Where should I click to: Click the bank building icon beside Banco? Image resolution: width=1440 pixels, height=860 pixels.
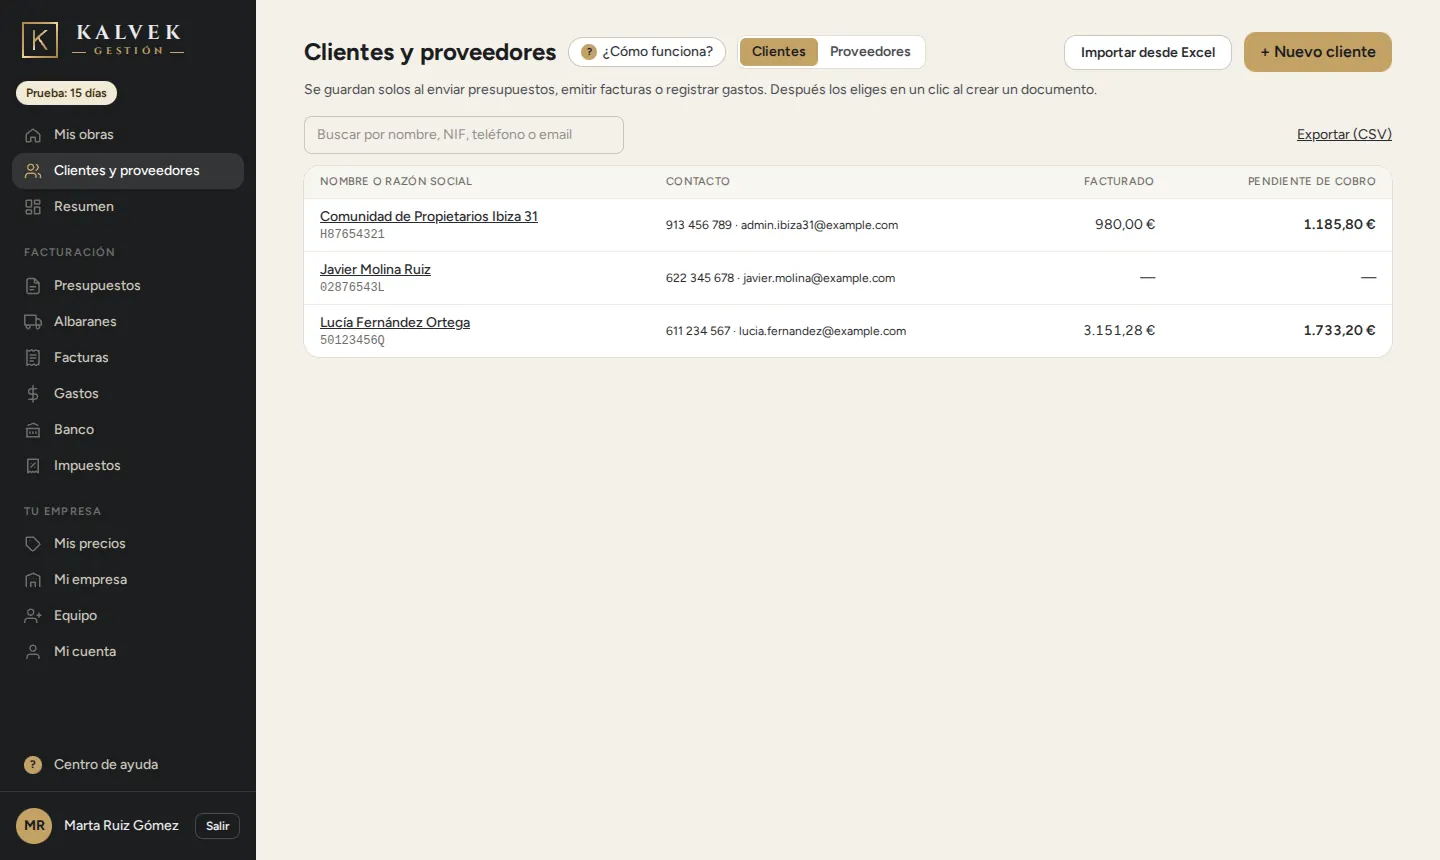33,430
